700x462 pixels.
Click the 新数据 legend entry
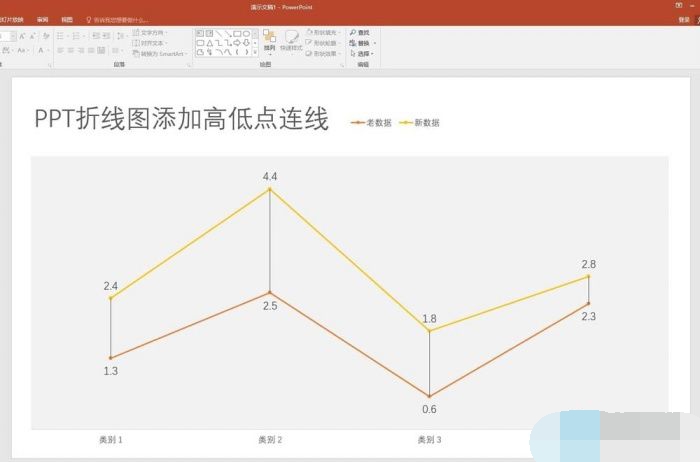coord(426,123)
